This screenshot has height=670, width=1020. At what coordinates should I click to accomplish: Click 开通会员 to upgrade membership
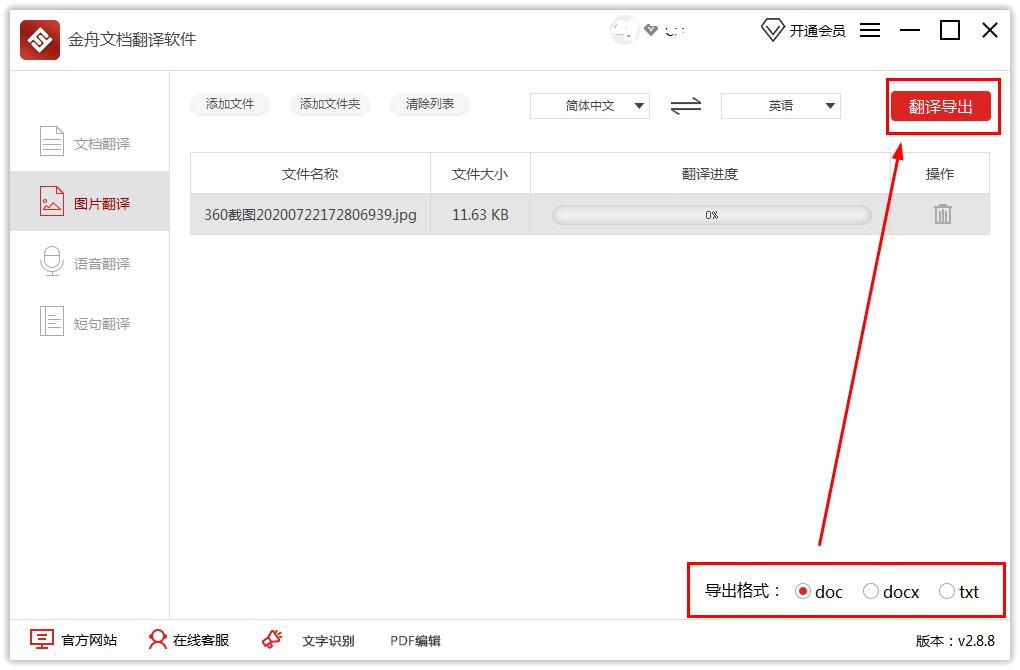point(816,30)
